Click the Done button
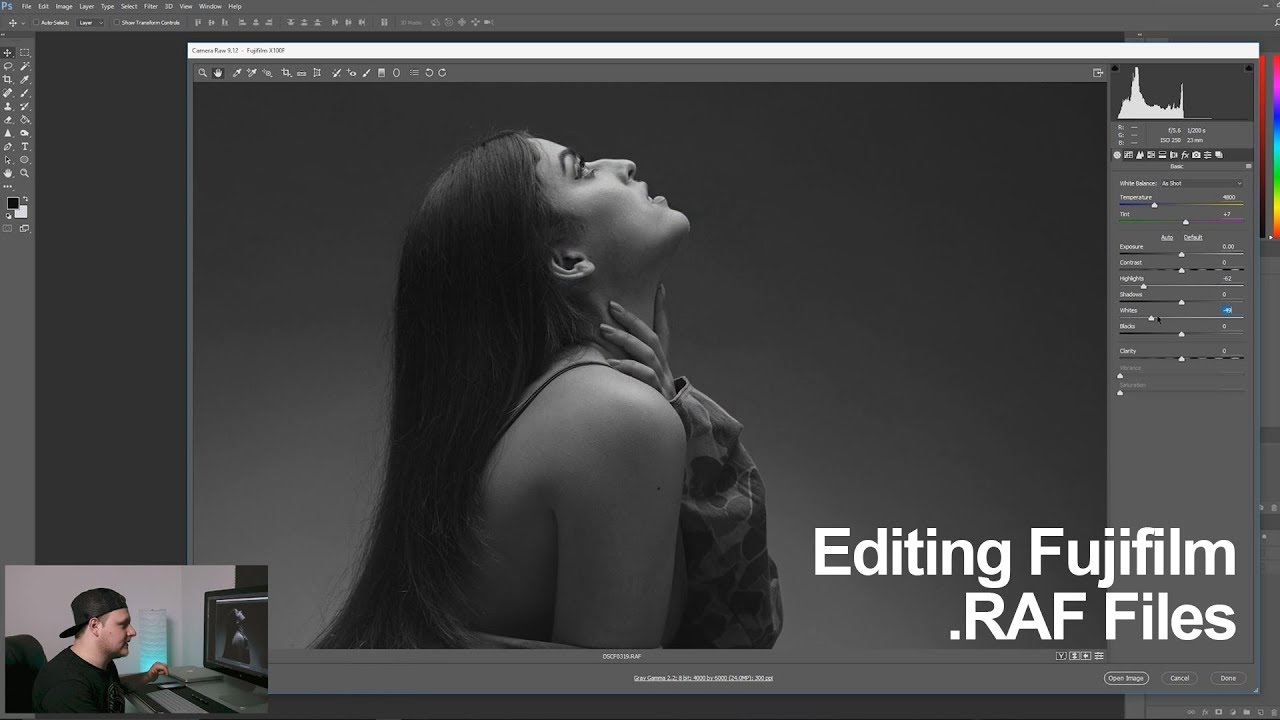 1228,678
